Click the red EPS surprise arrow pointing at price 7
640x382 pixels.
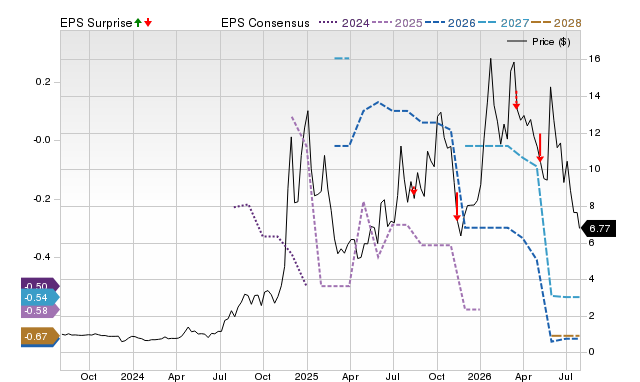pyautogui.click(x=457, y=207)
